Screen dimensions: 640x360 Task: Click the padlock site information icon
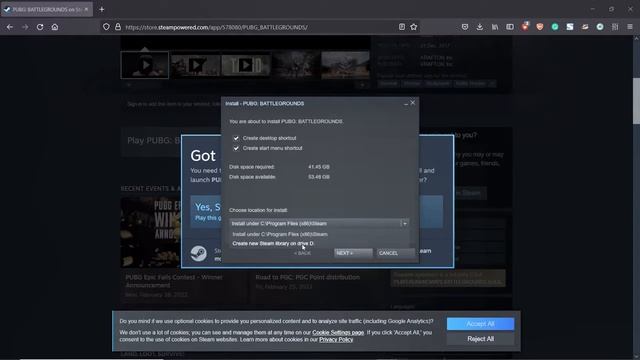click(118, 27)
